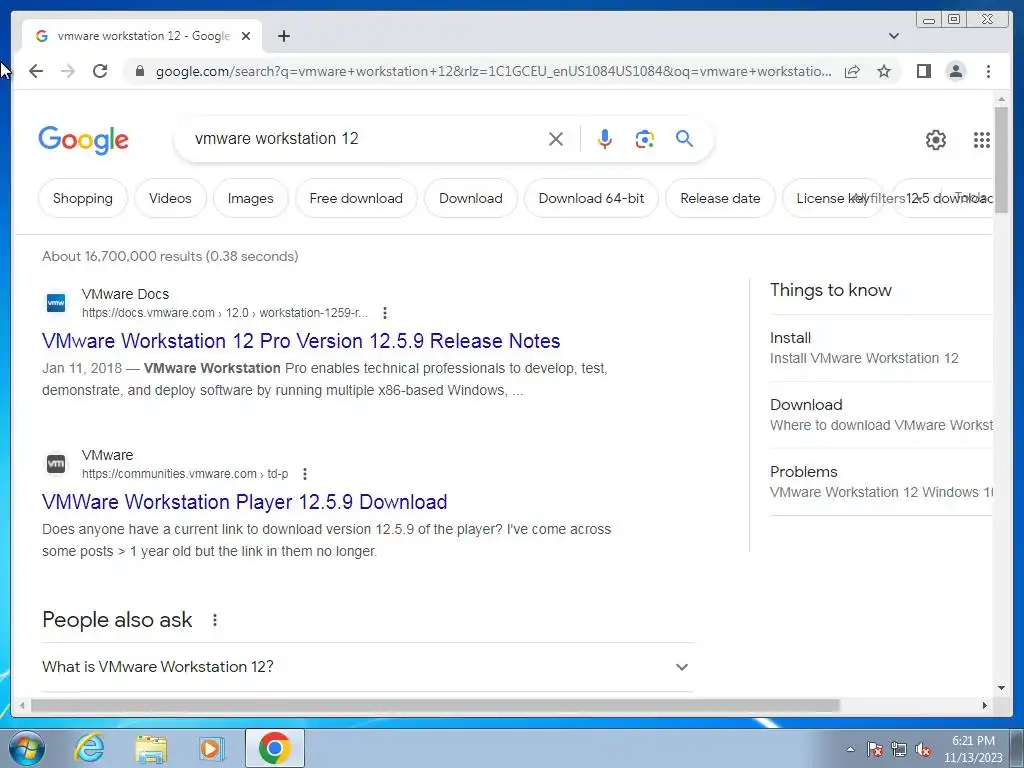1024x768 pixels.
Task: Select the Download 64-bit chip
Action: click(x=591, y=198)
